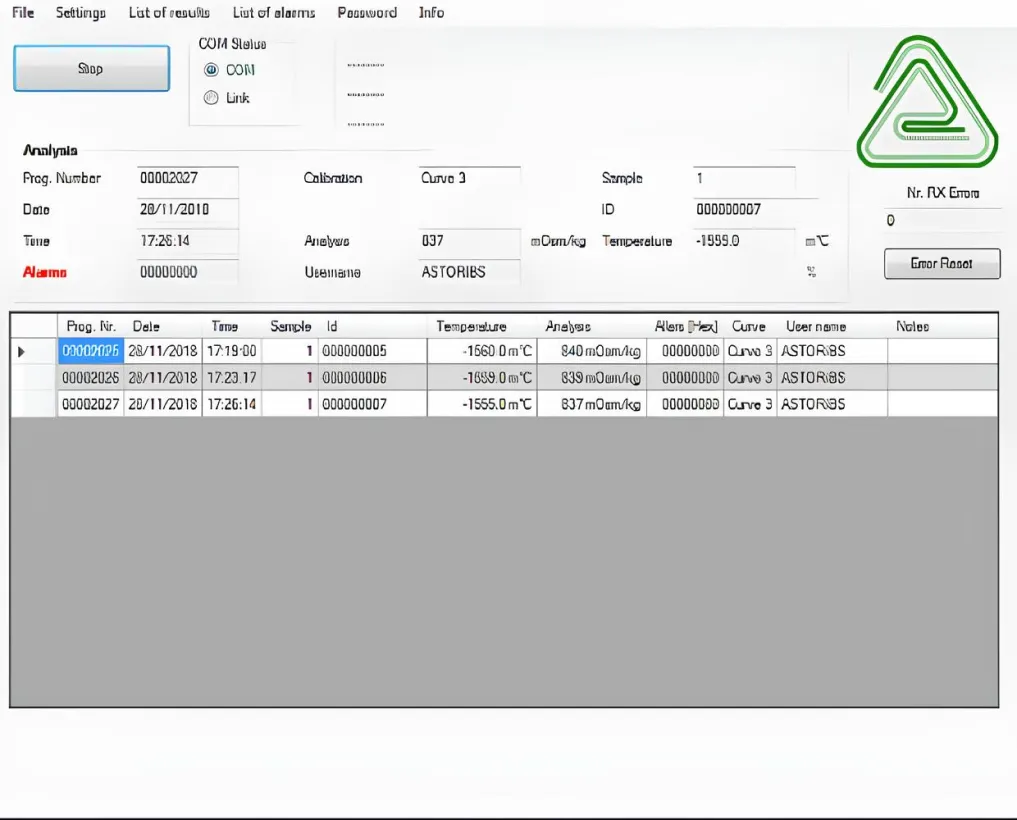Click the ID field showing 000000007
Screen dimensions: 1017x820
(743, 210)
